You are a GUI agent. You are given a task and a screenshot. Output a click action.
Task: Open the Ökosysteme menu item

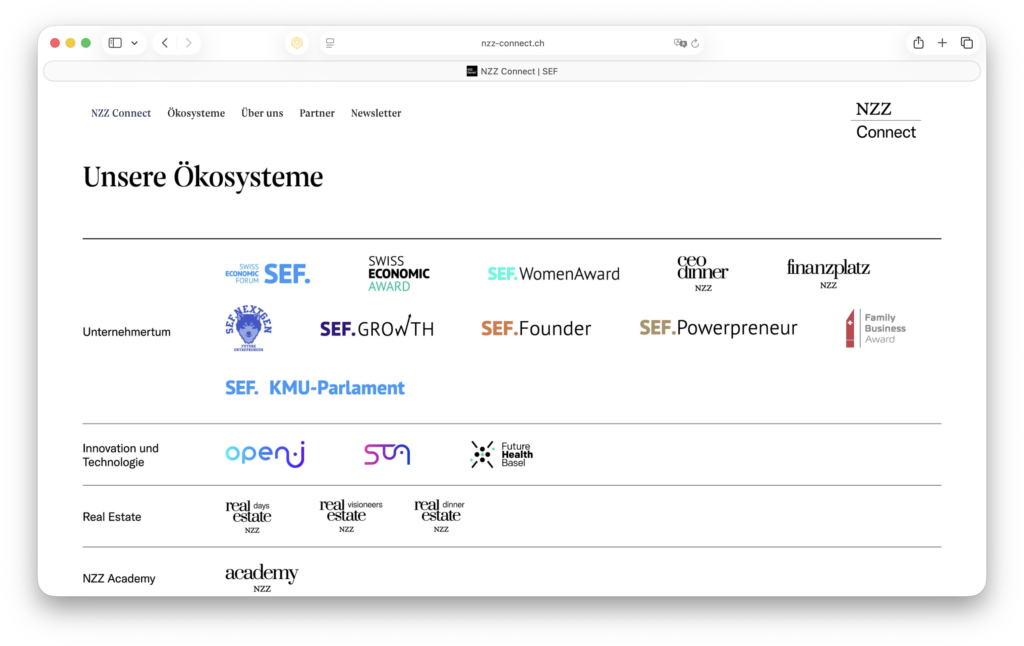(196, 113)
